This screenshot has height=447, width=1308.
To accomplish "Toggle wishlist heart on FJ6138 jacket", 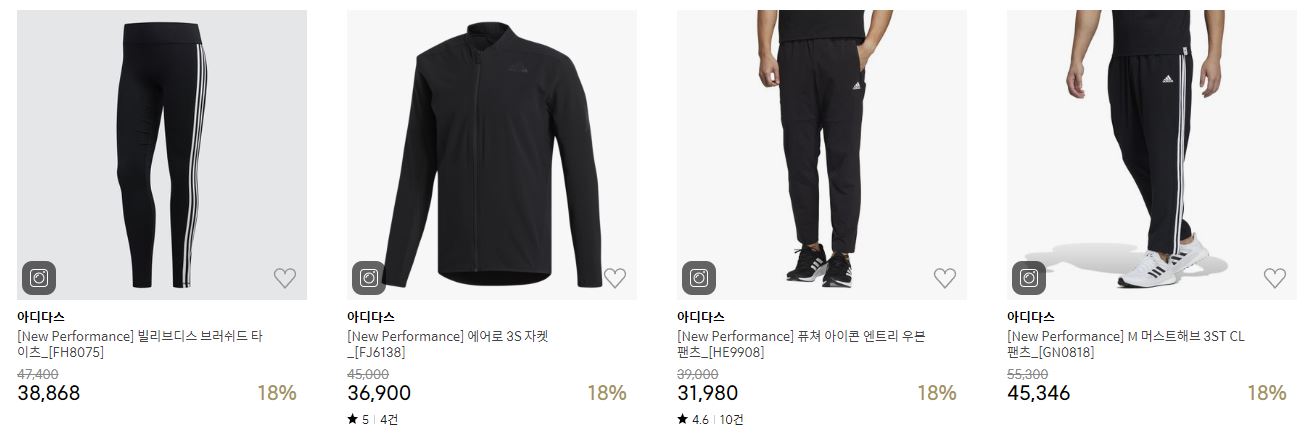I will pyautogui.click(x=615, y=278).
